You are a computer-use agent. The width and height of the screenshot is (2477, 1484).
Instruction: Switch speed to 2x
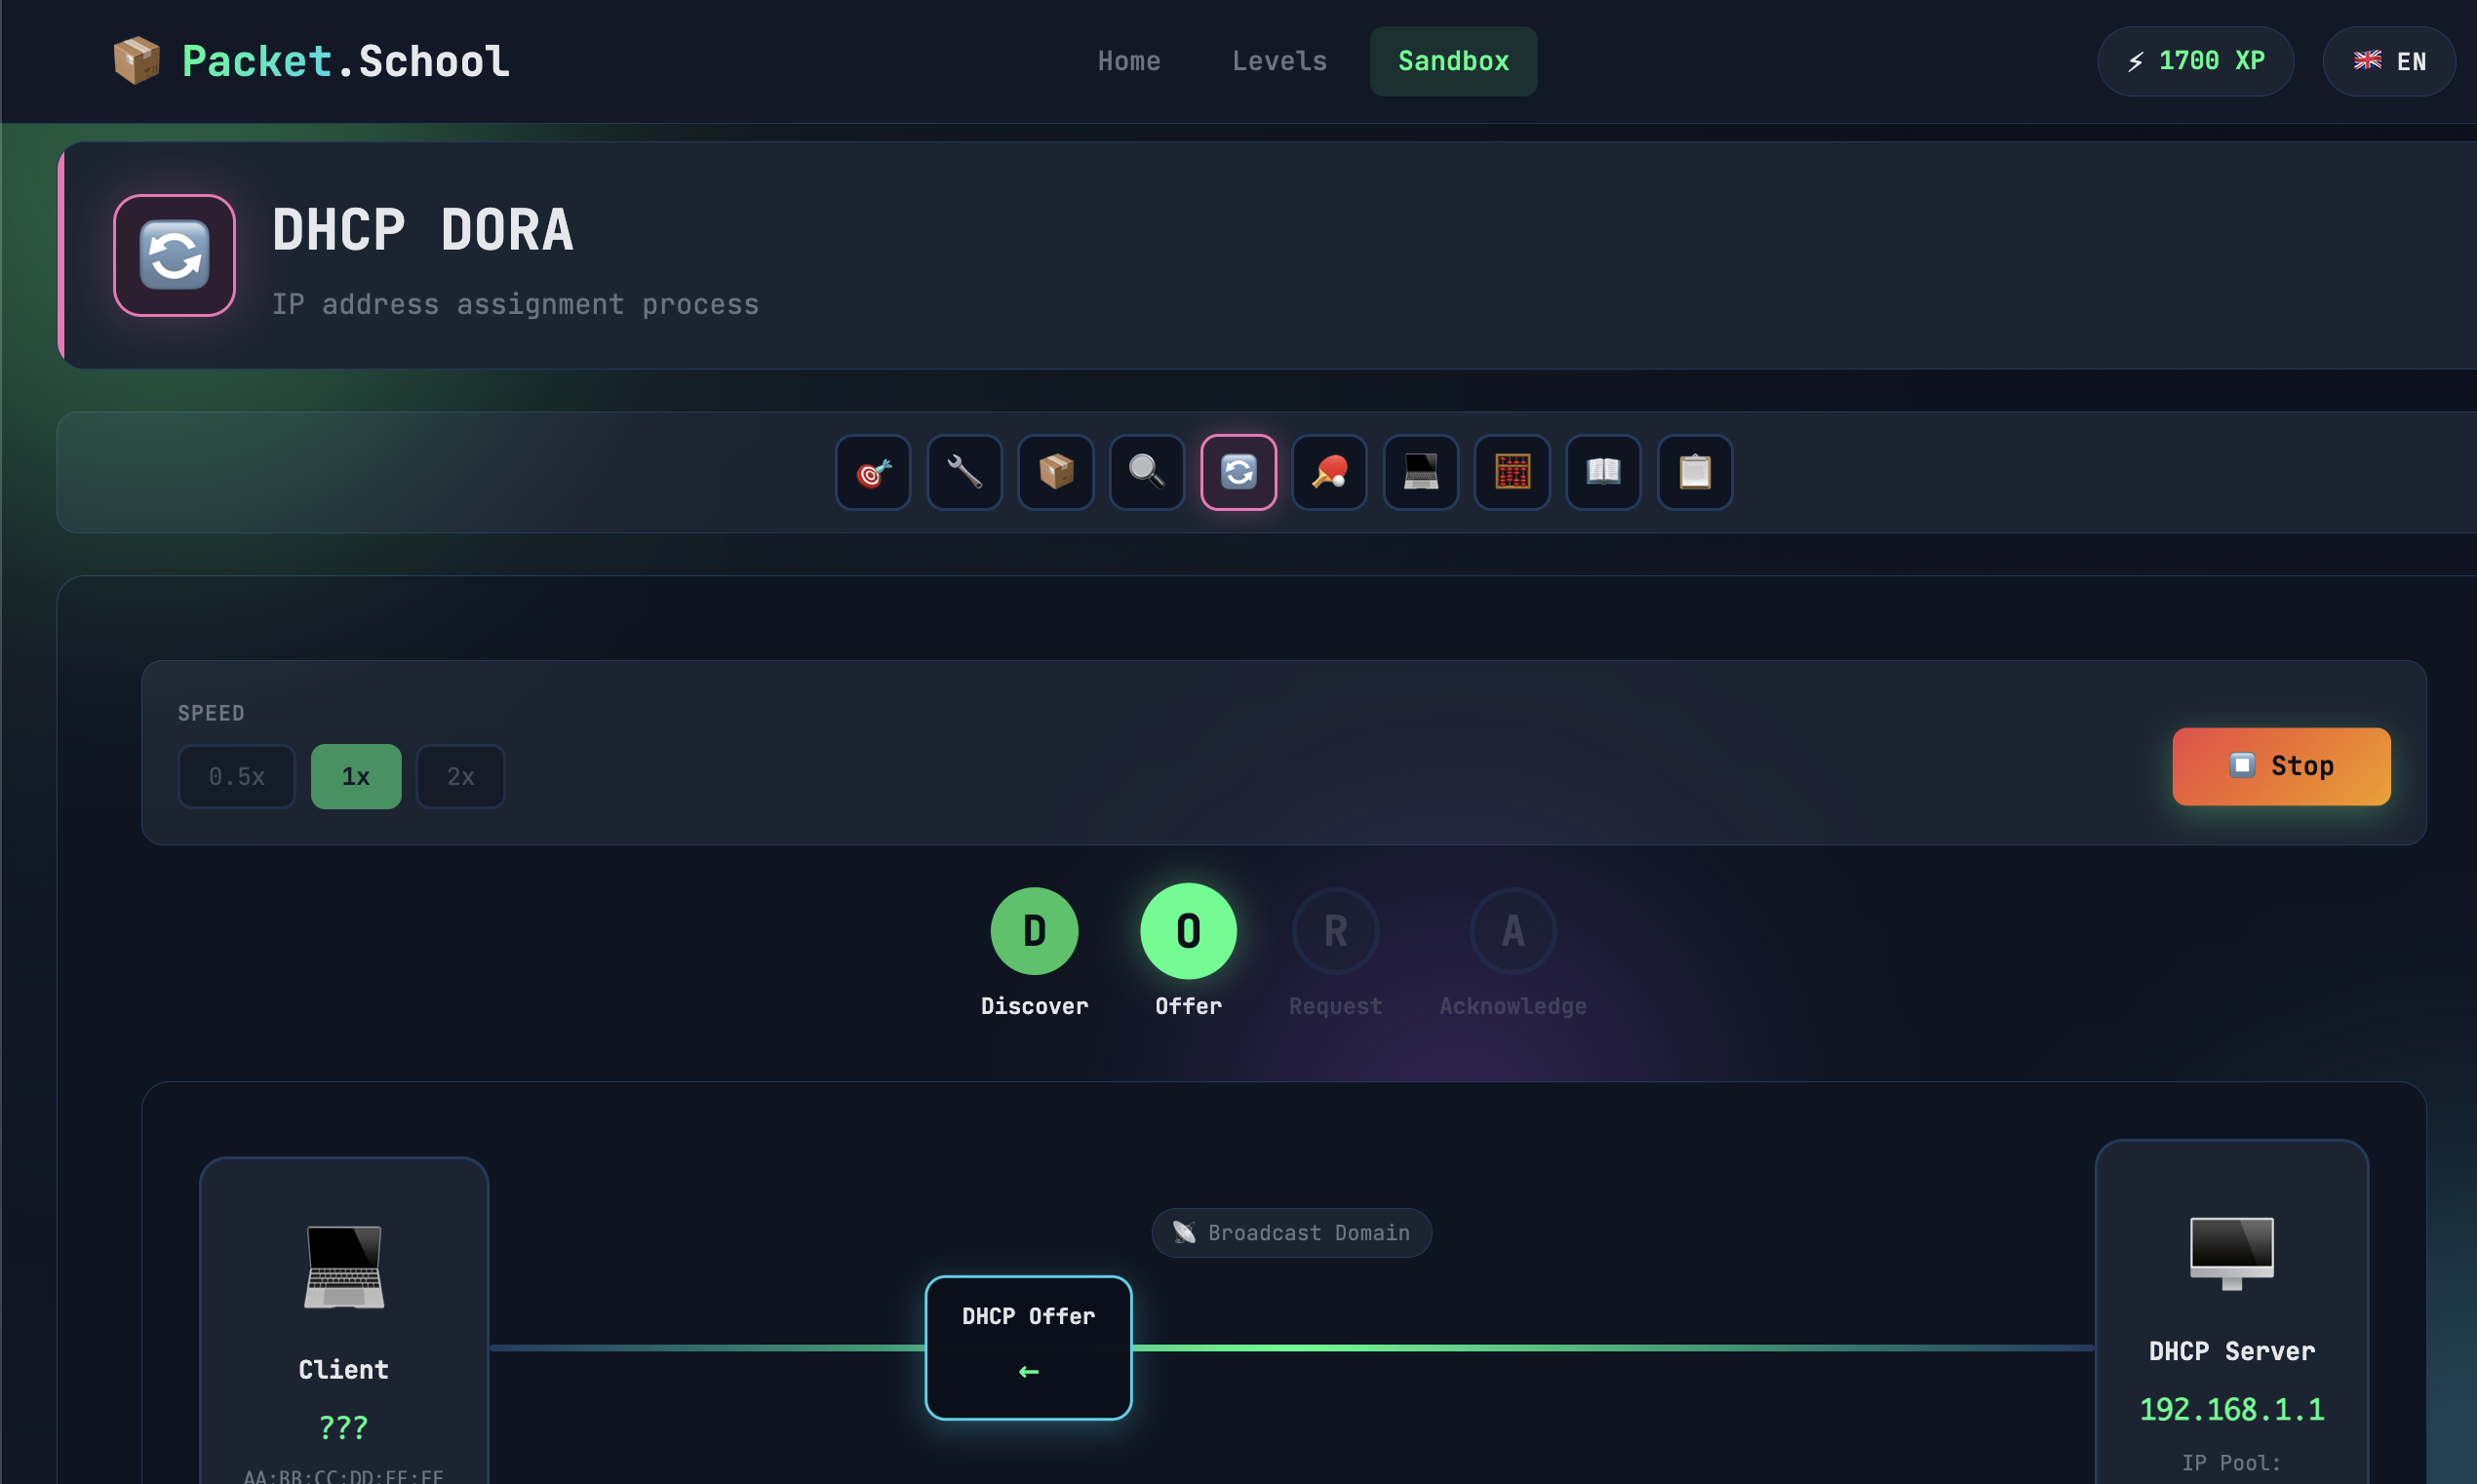[460, 776]
